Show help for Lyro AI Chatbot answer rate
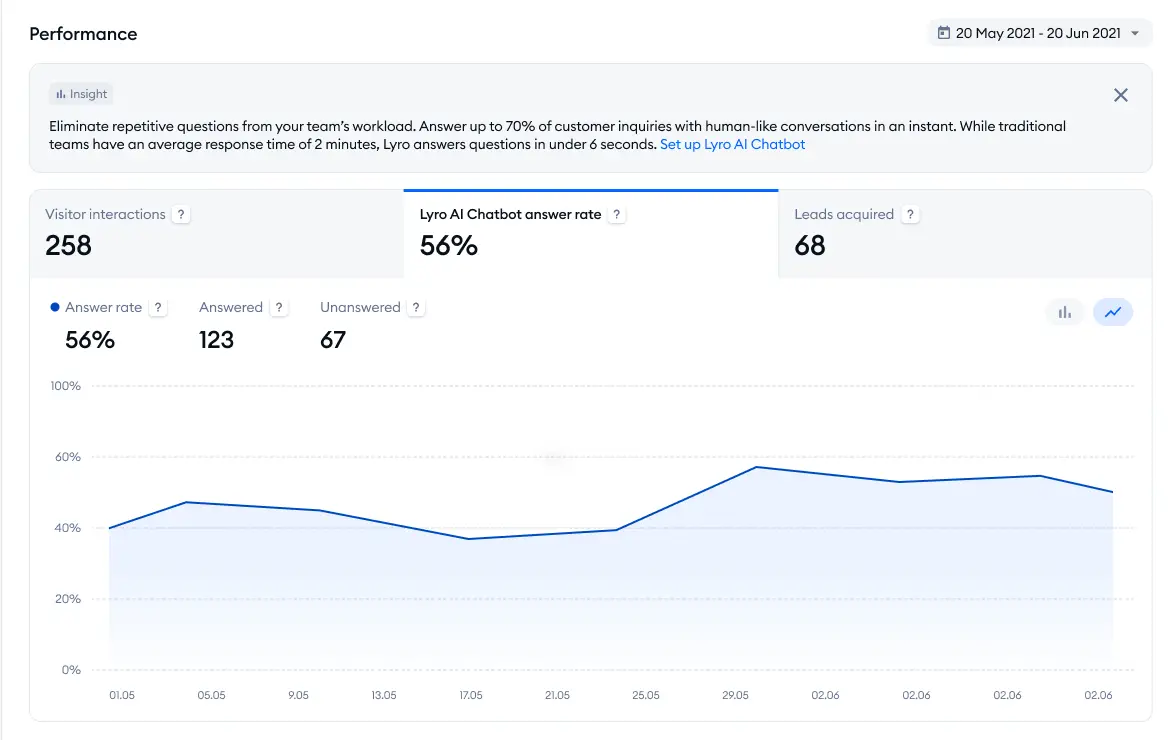 coord(616,214)
